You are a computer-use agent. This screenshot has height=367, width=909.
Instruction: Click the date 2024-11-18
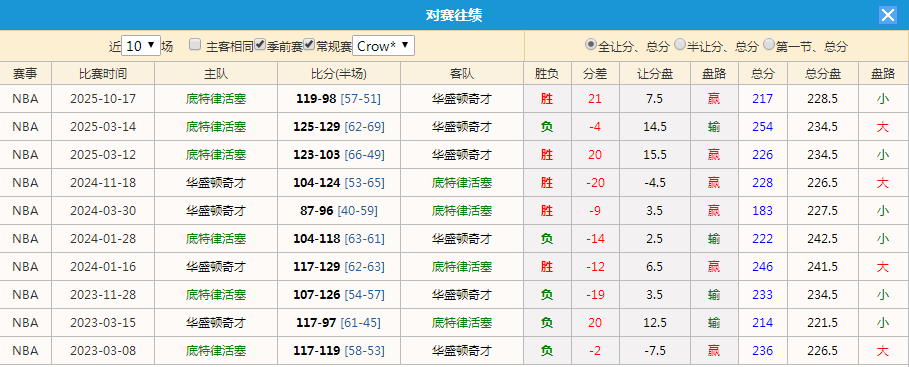point(103,183)
